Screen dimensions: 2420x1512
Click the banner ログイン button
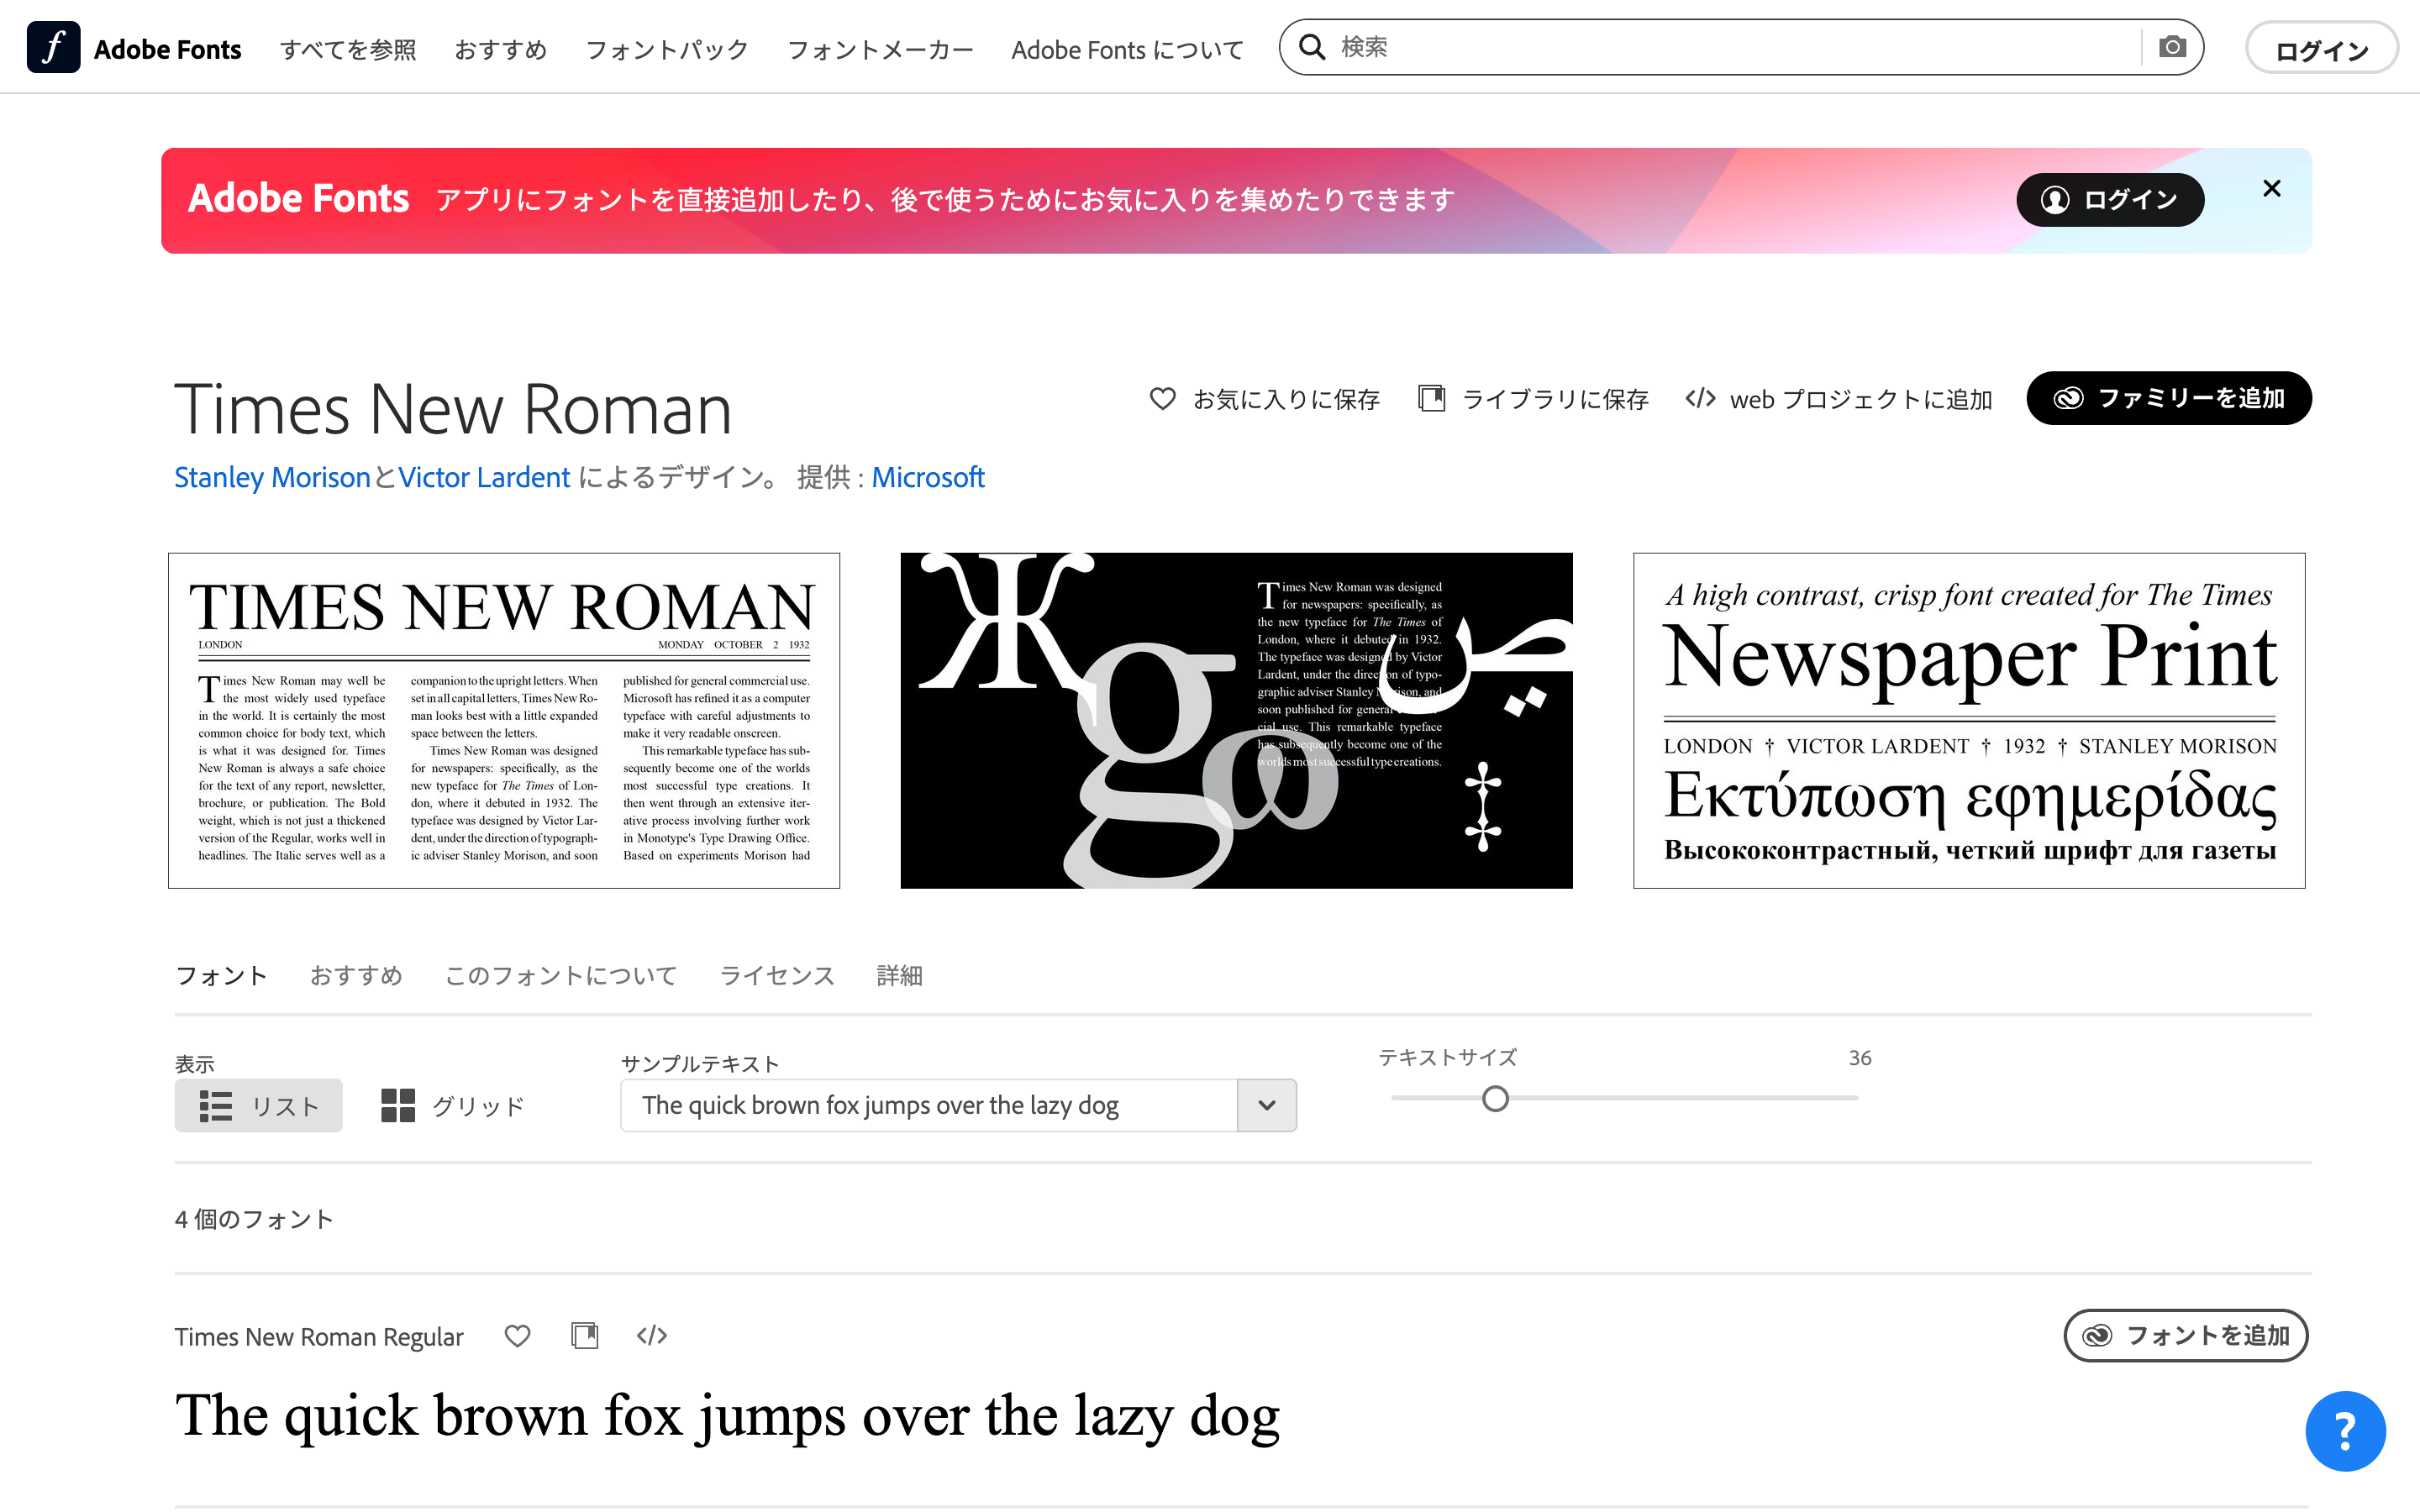[x=2110, y=200]
